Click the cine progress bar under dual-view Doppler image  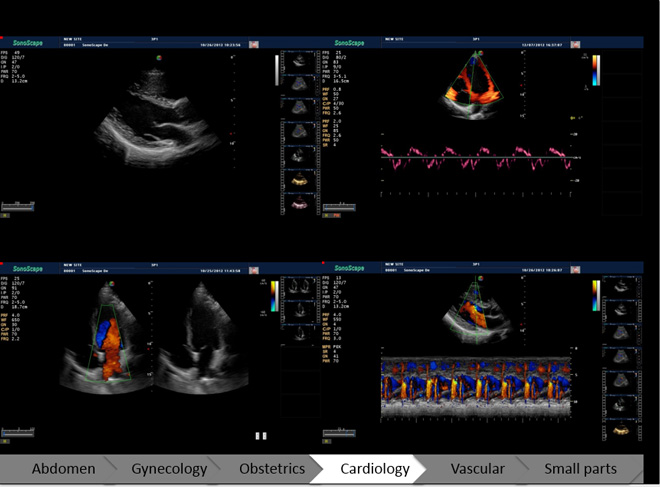click(18, 433)
